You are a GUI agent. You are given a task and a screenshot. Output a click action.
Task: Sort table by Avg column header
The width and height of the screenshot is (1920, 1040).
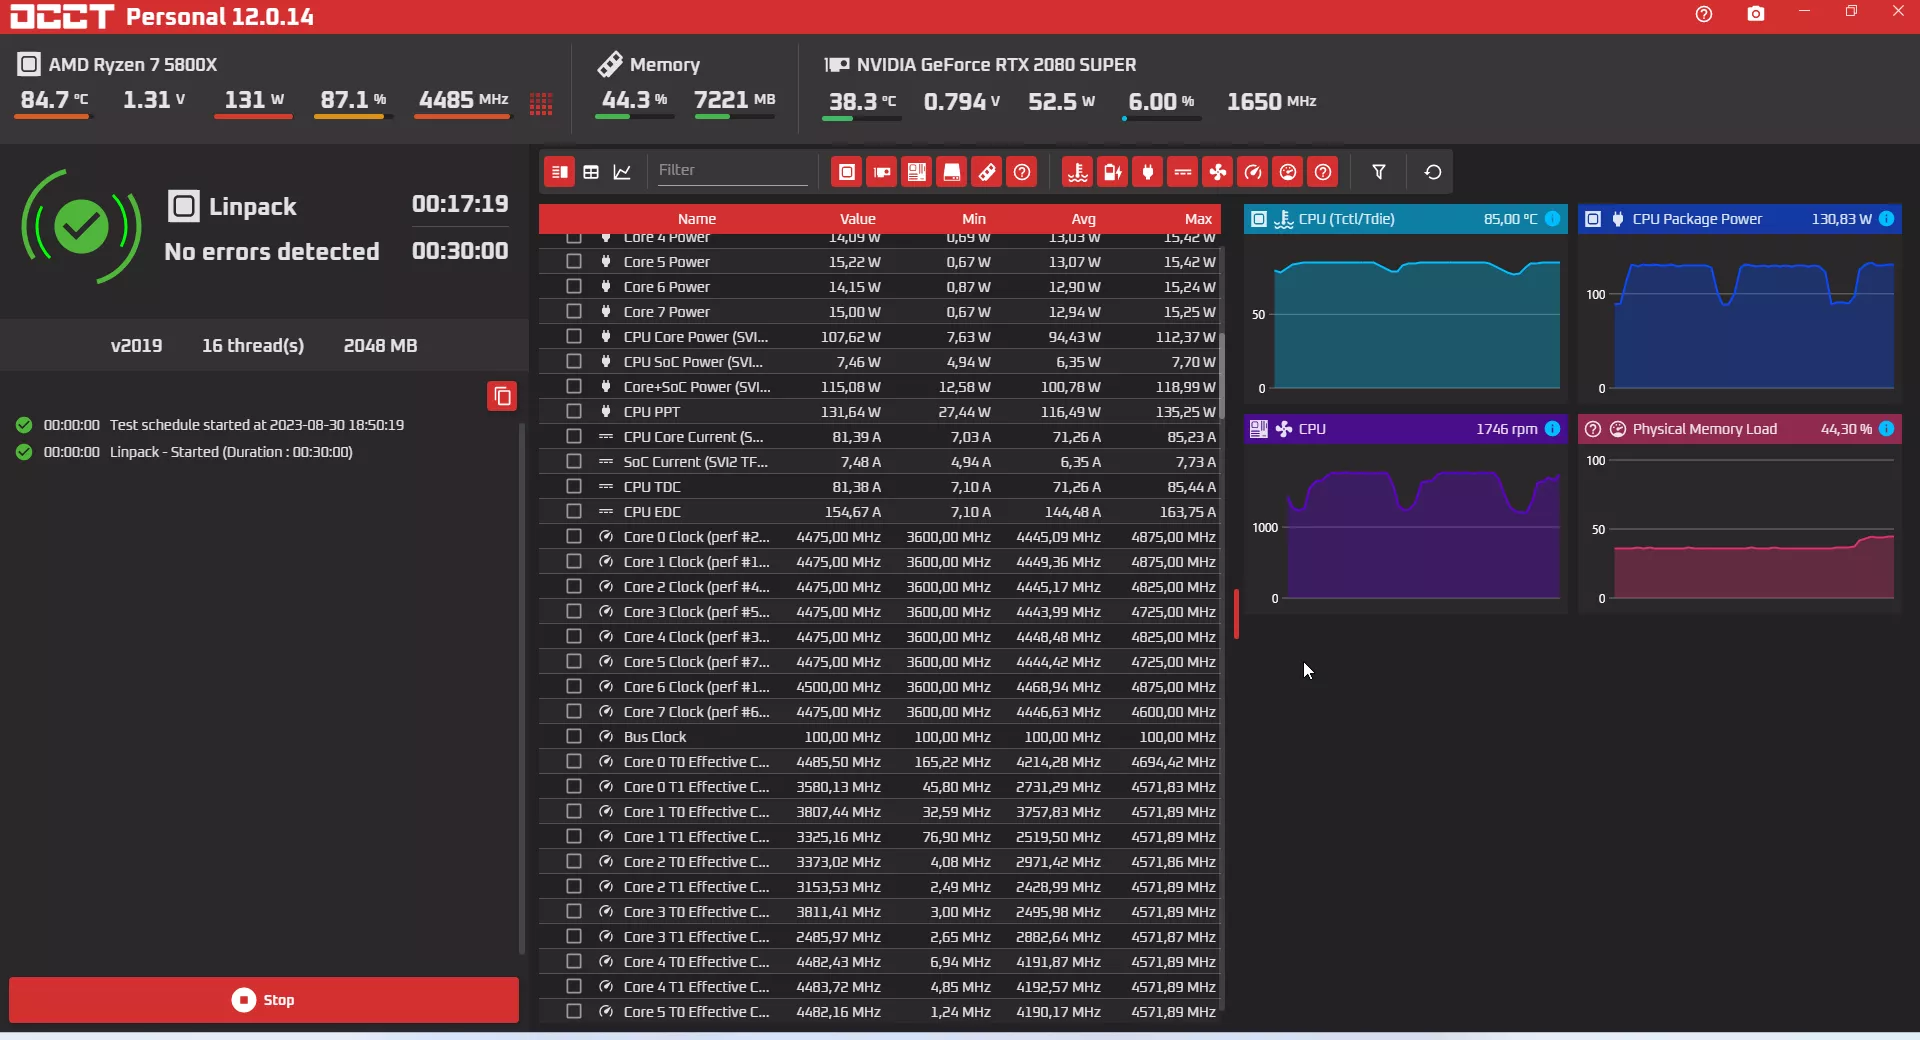point(1084,219)
